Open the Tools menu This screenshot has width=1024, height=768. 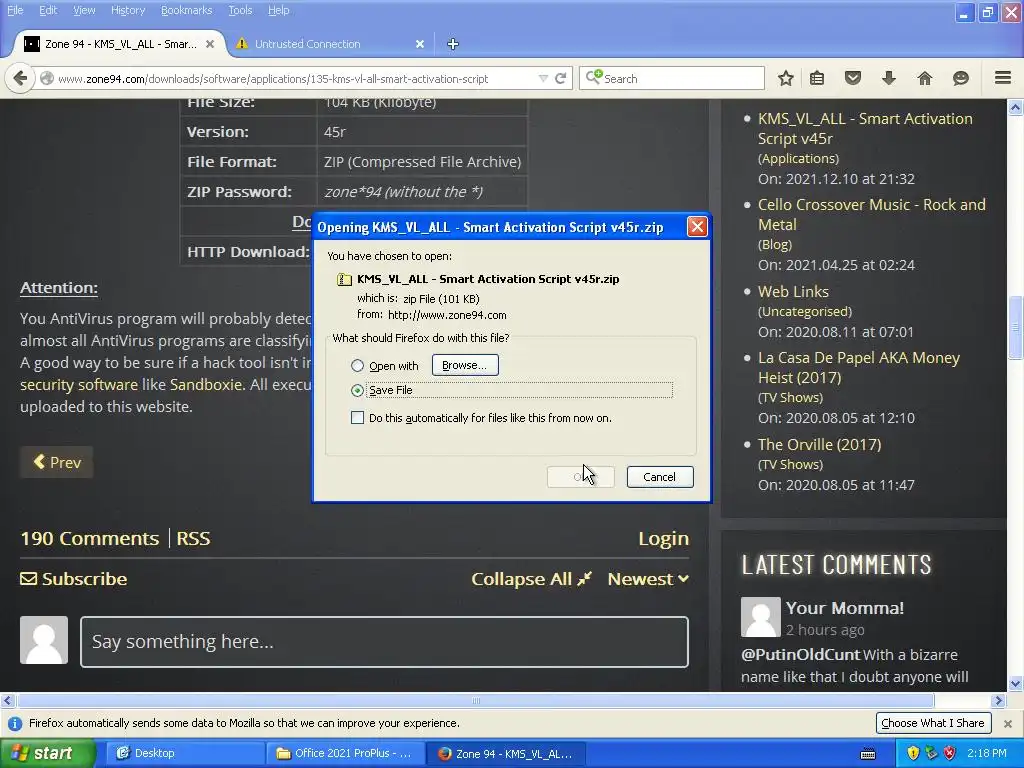tap(240, 10)
